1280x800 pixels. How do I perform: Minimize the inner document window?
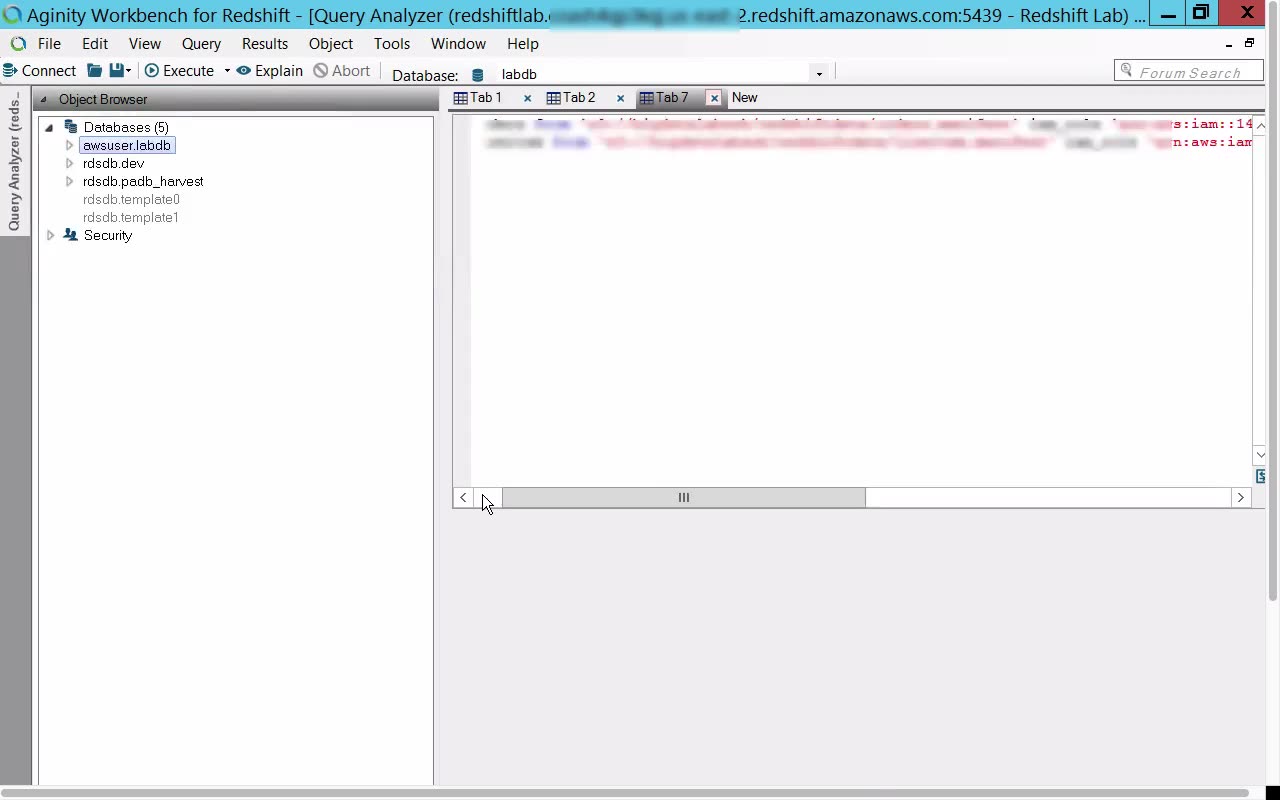point(1229,44)
